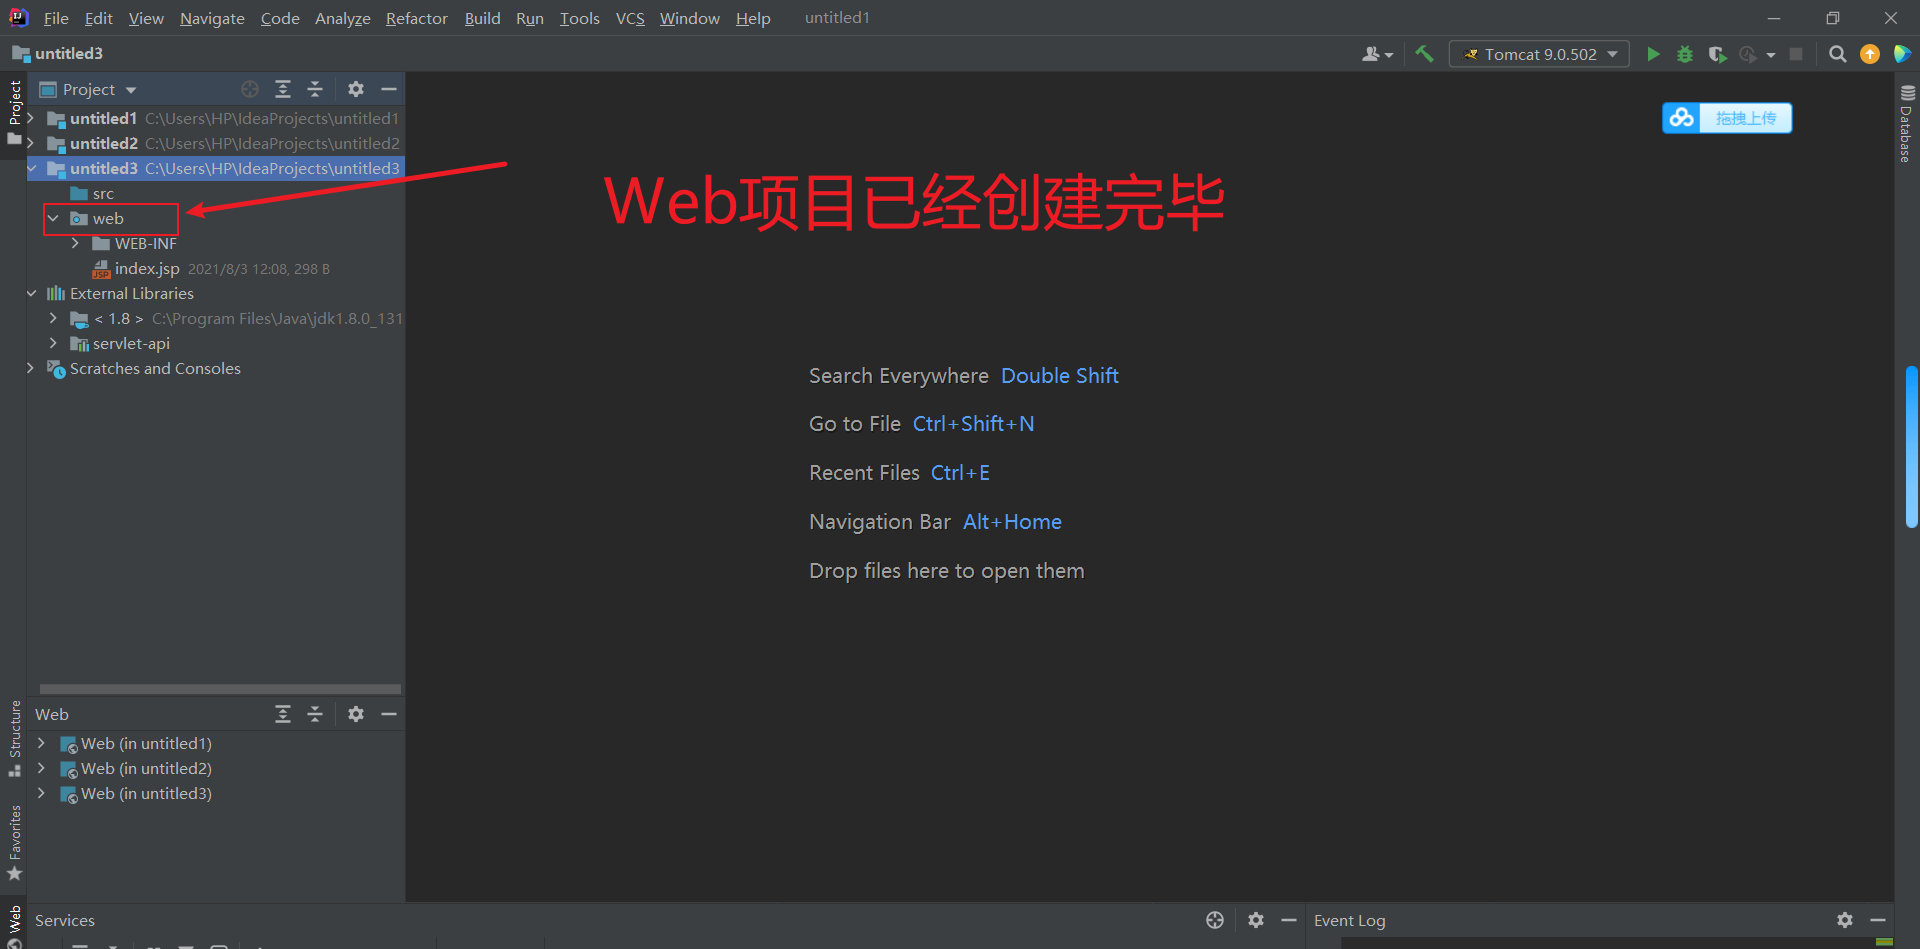Open the Refactor menu
Viewport: 1920px width, 949px height.
pyautogui.click(x=417, y=18)
